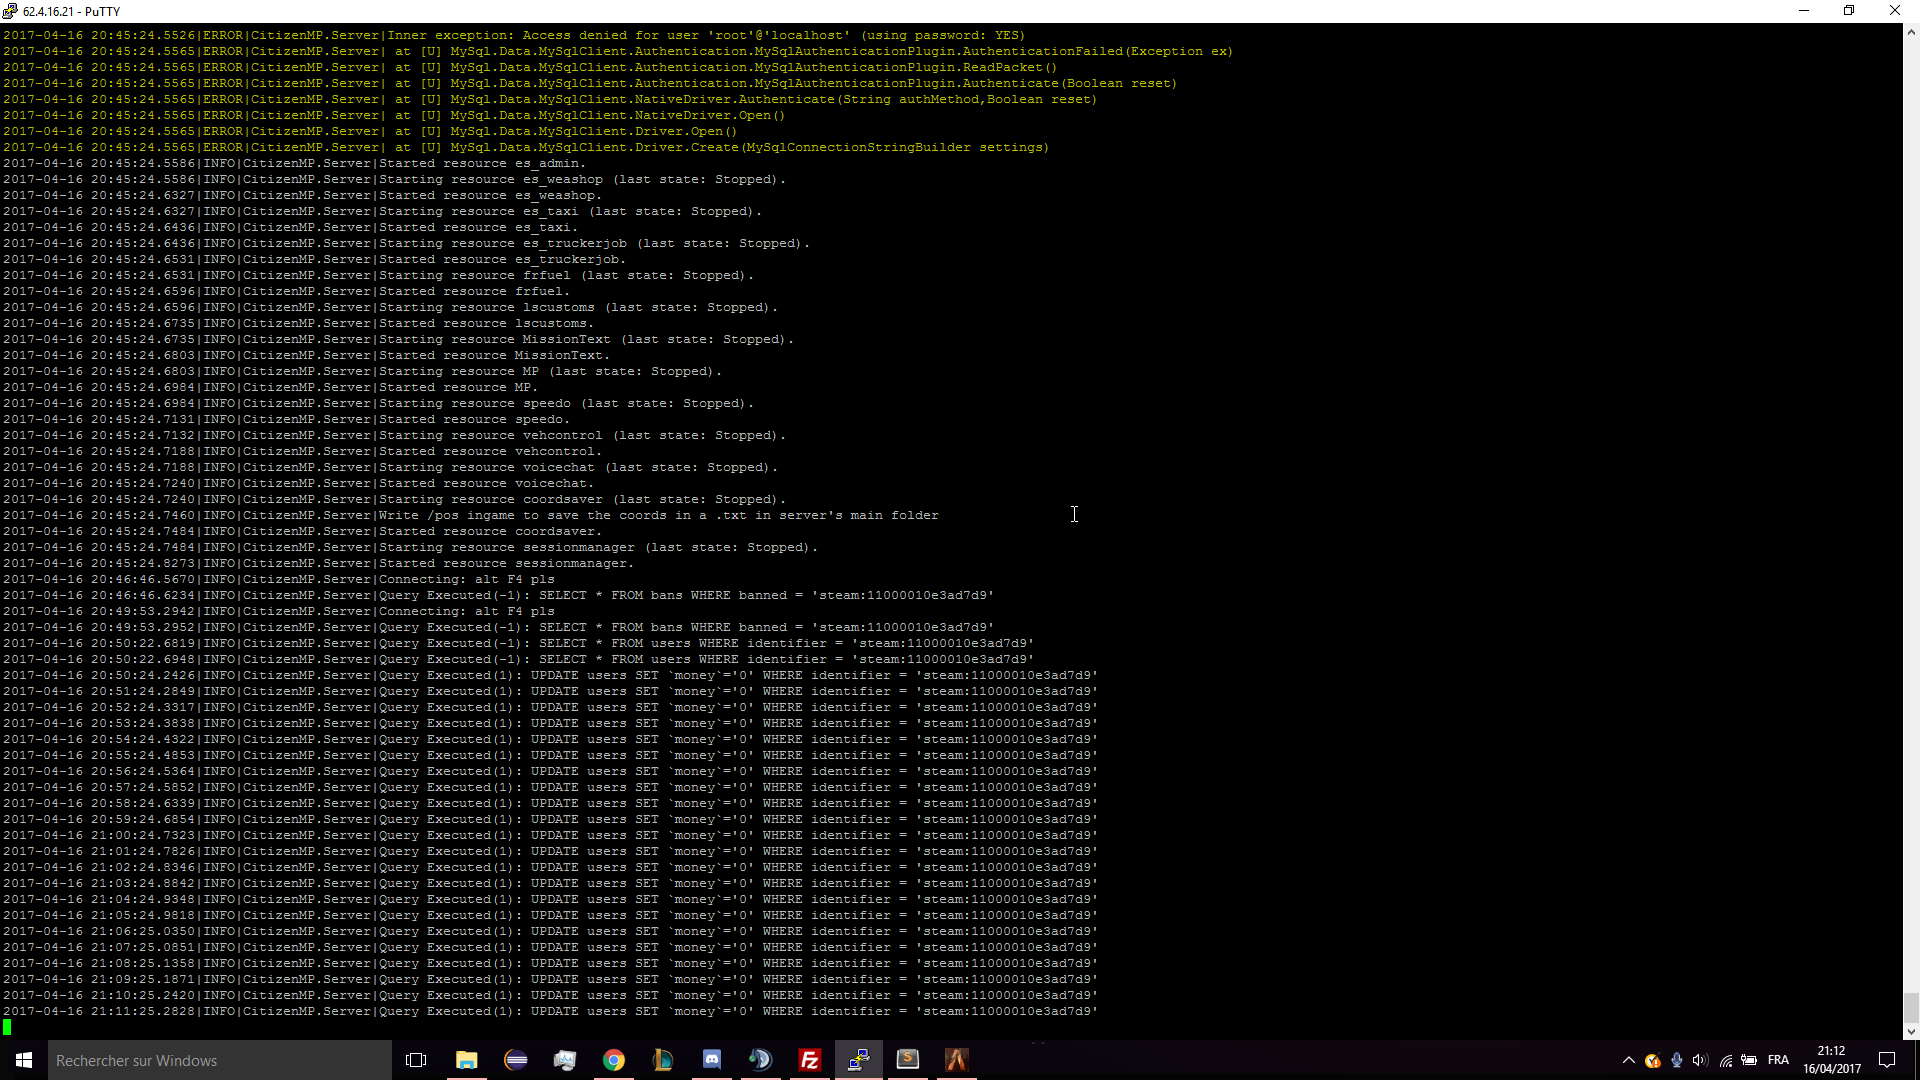Click the '62.4.16.21 - PuTTY' window title
Screen dimensions: 1920x1080
[x=71, y=11]
